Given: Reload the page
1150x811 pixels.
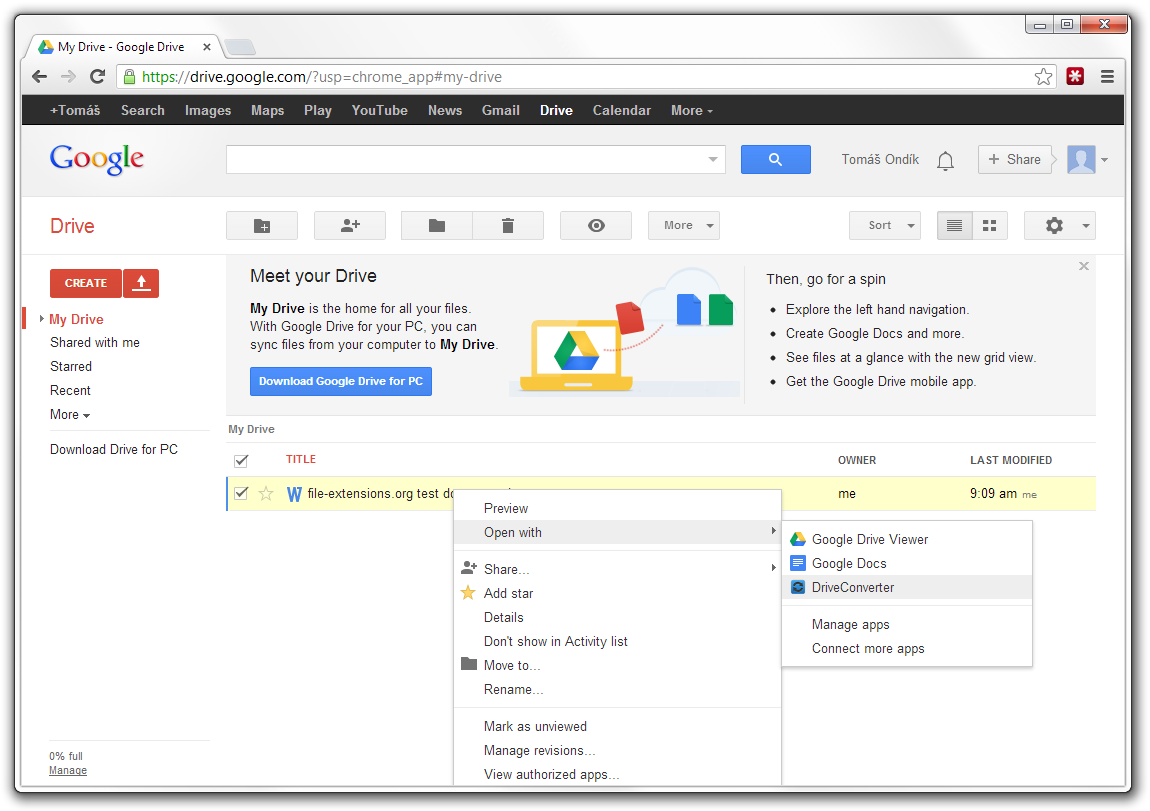Looking at the screenshot, I should click(98, 76).
